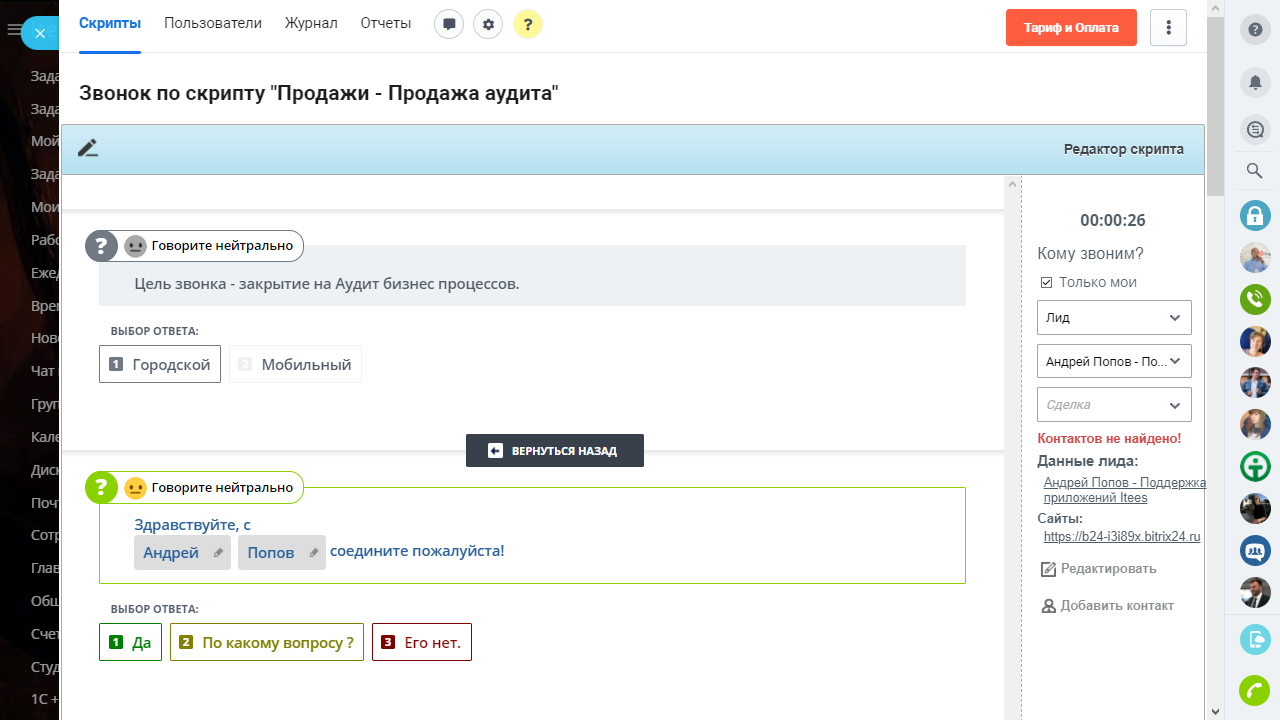Click the call timer 00:00:26
The width and height of the screenshot is (1280, 720).
tap(1113, 221)
